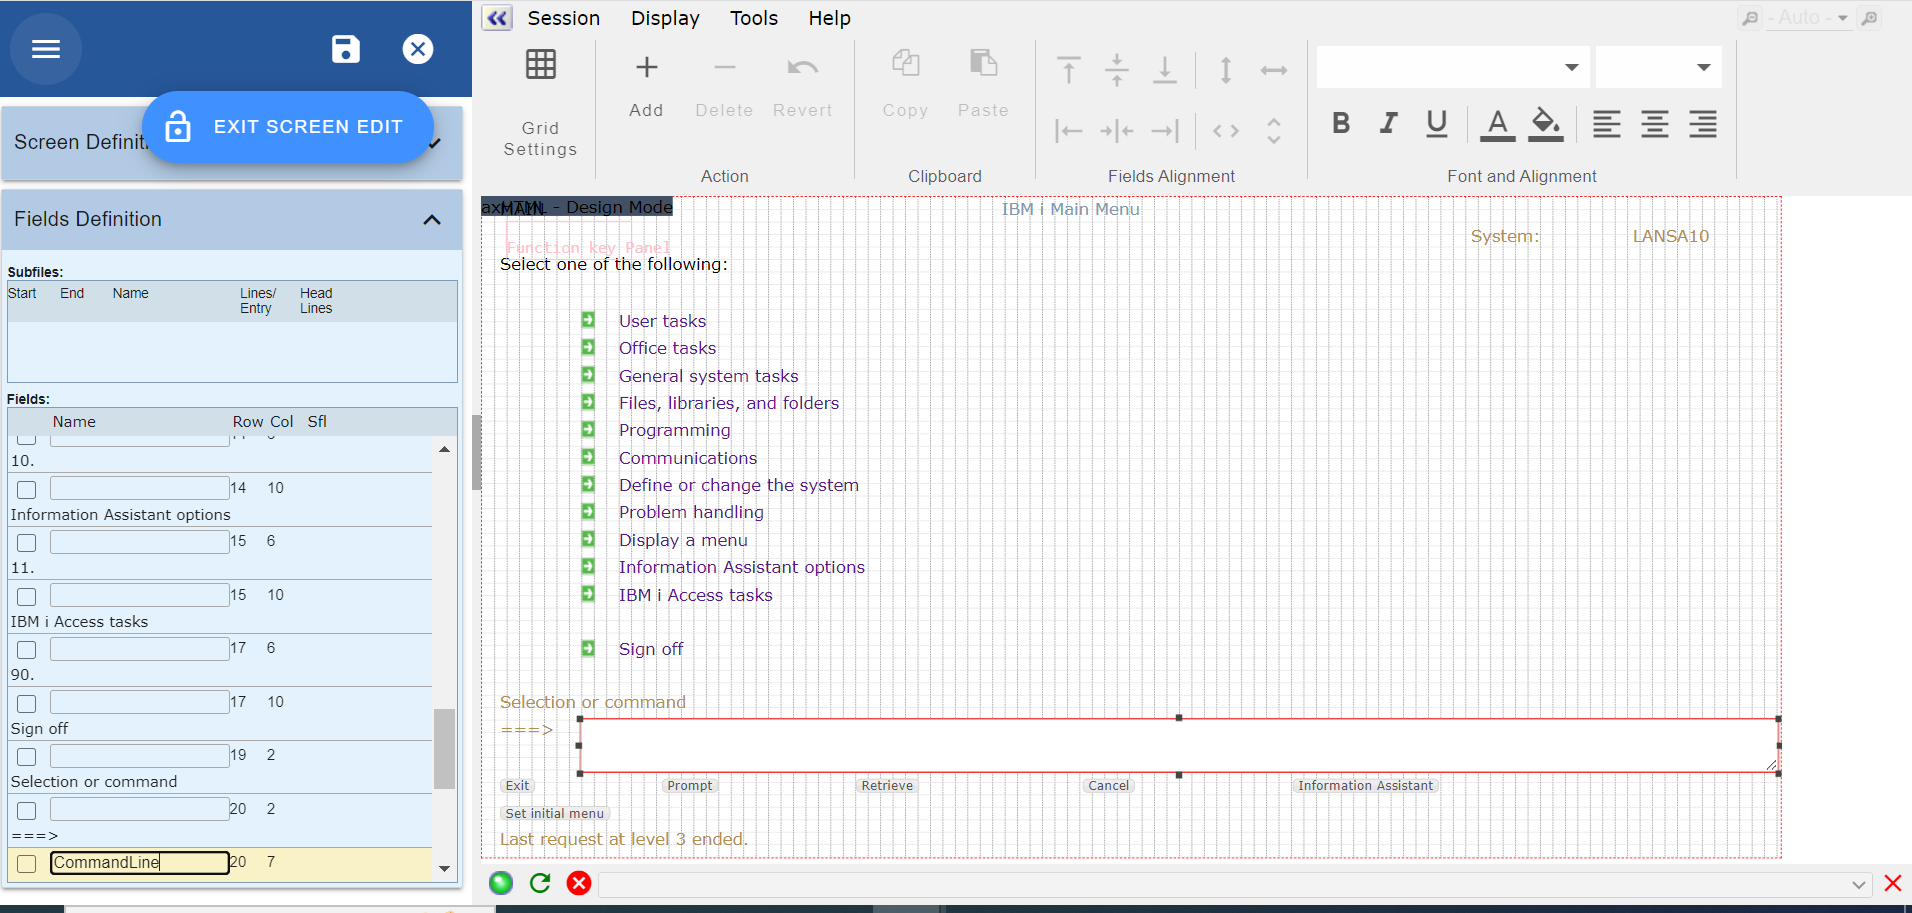Open the font size dropdown
1912x913 pixels.
1703,68
